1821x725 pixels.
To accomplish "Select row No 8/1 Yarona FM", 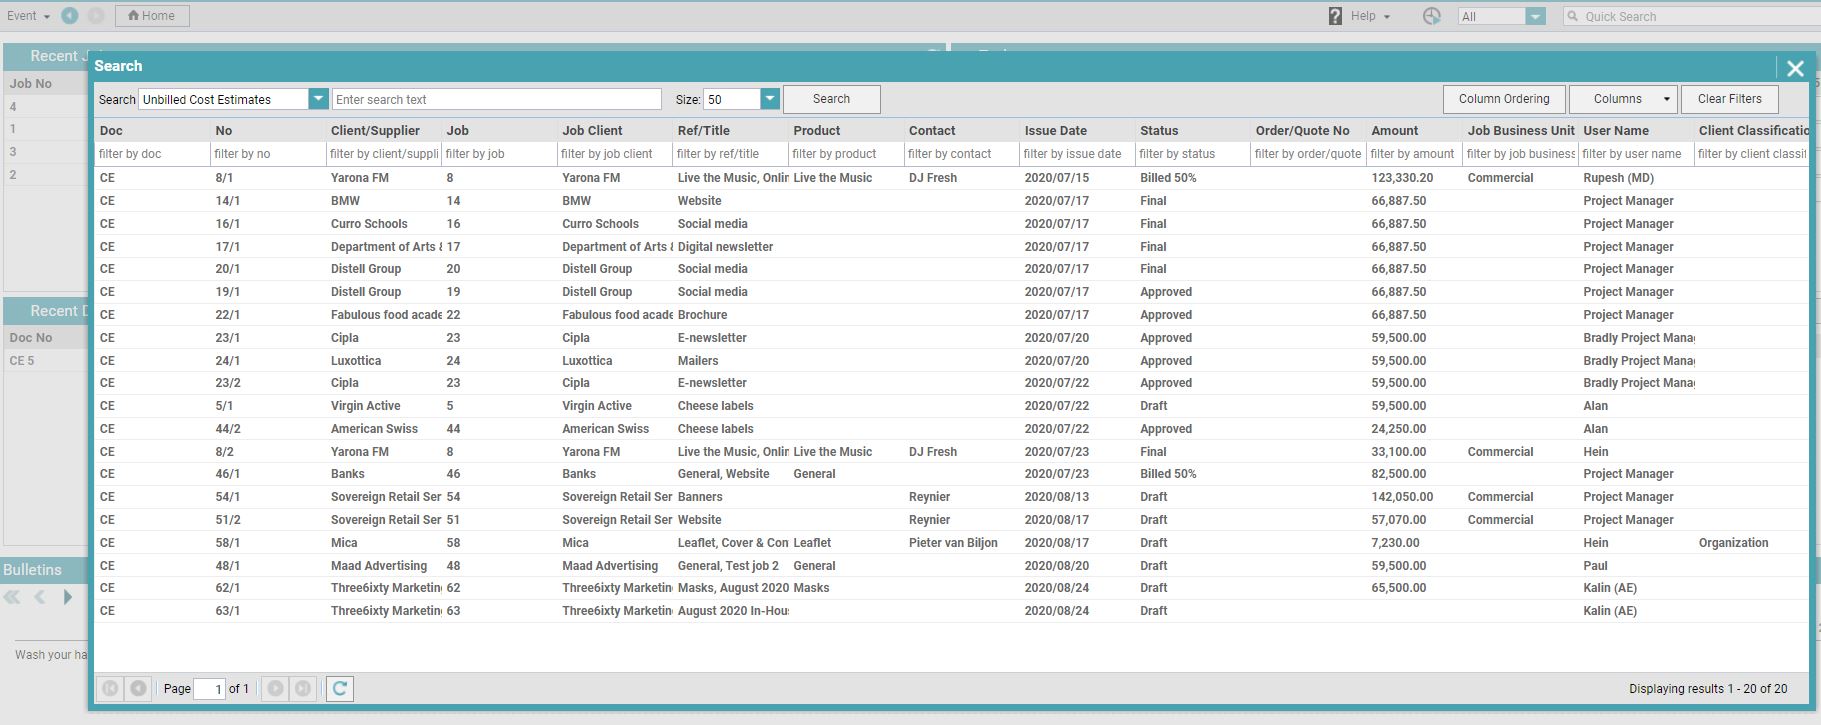I will point(951,178).
